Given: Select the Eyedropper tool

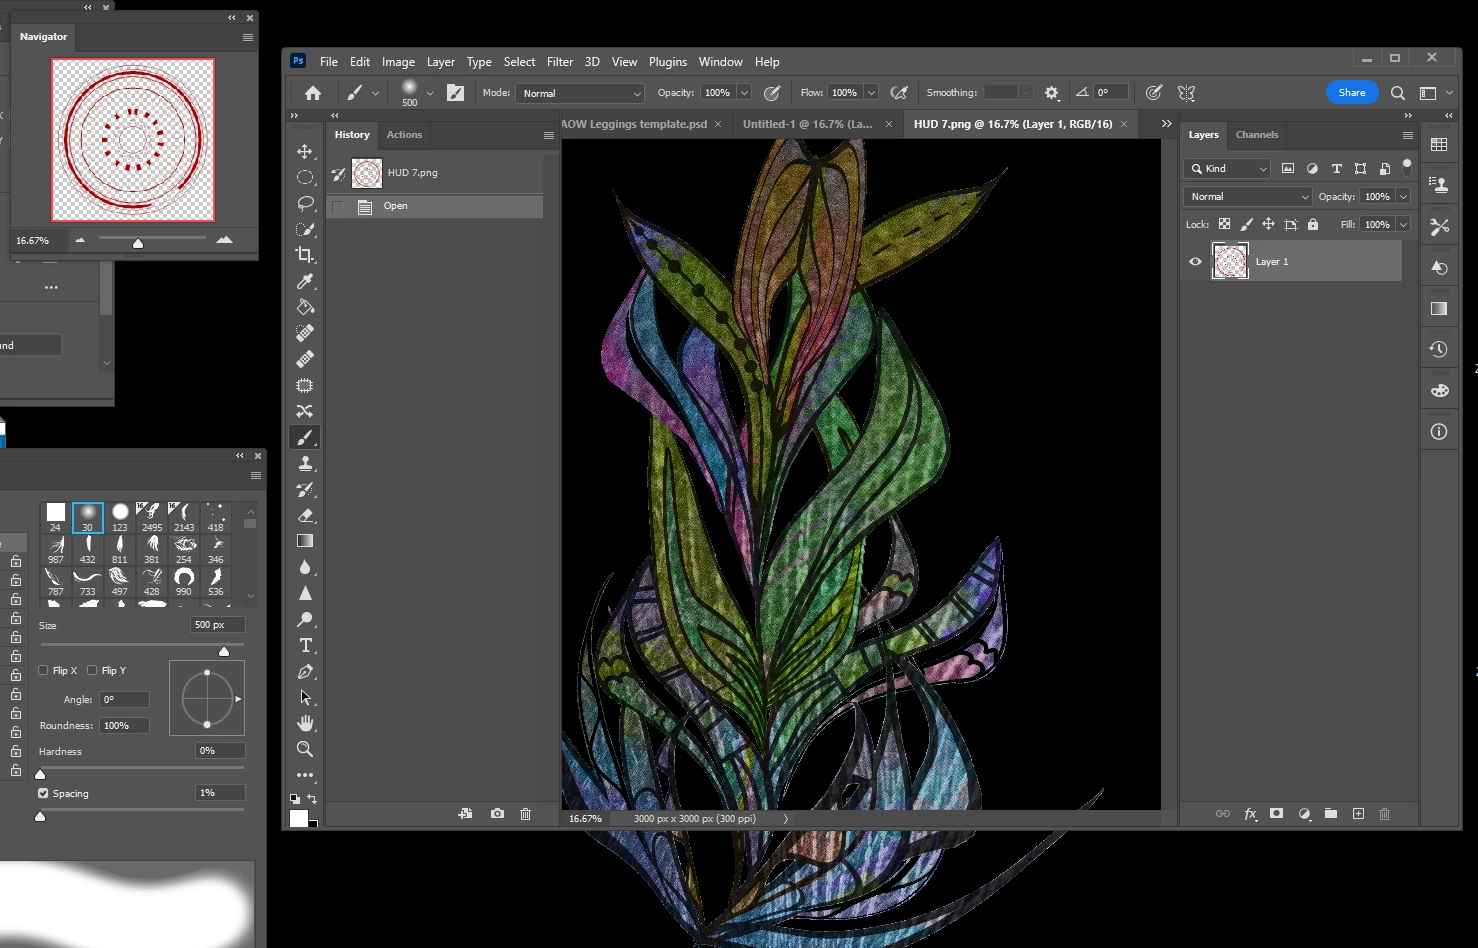Looking at the screenshot, I should coord(305,281).
